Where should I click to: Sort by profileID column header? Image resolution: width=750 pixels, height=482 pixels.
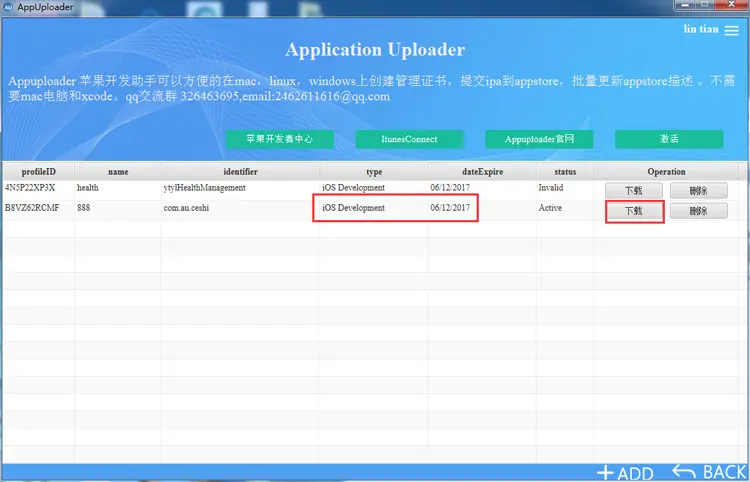[x=38, y=172]
